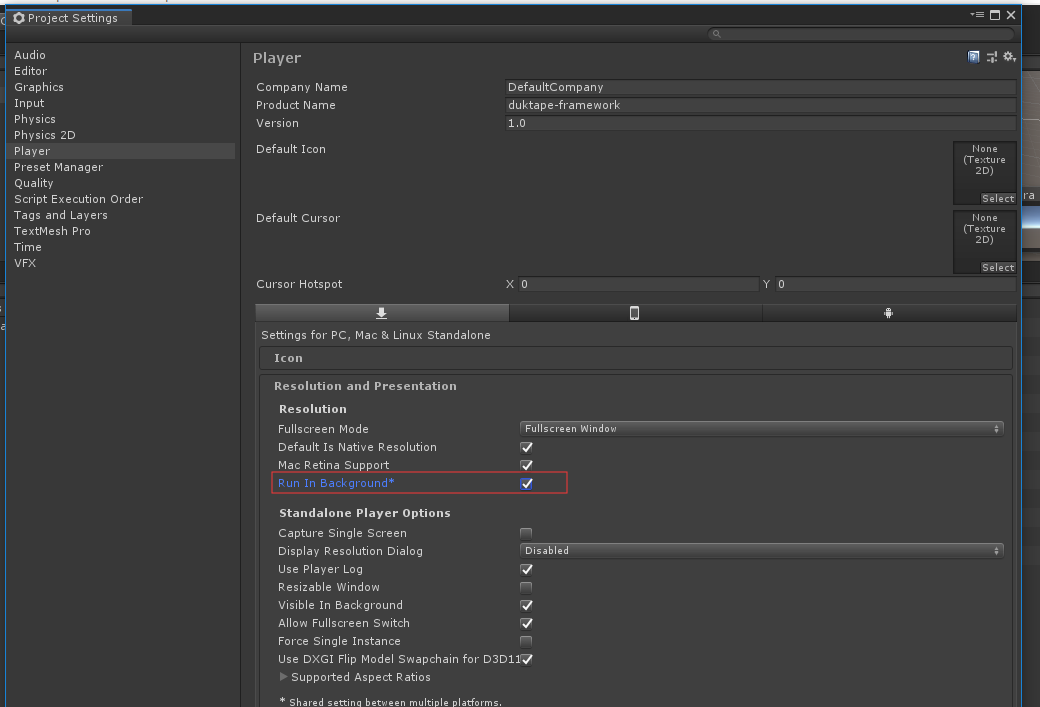Choose the Default Icon texture via Select button
The image size is (1040, 707).
pos(997,198)
